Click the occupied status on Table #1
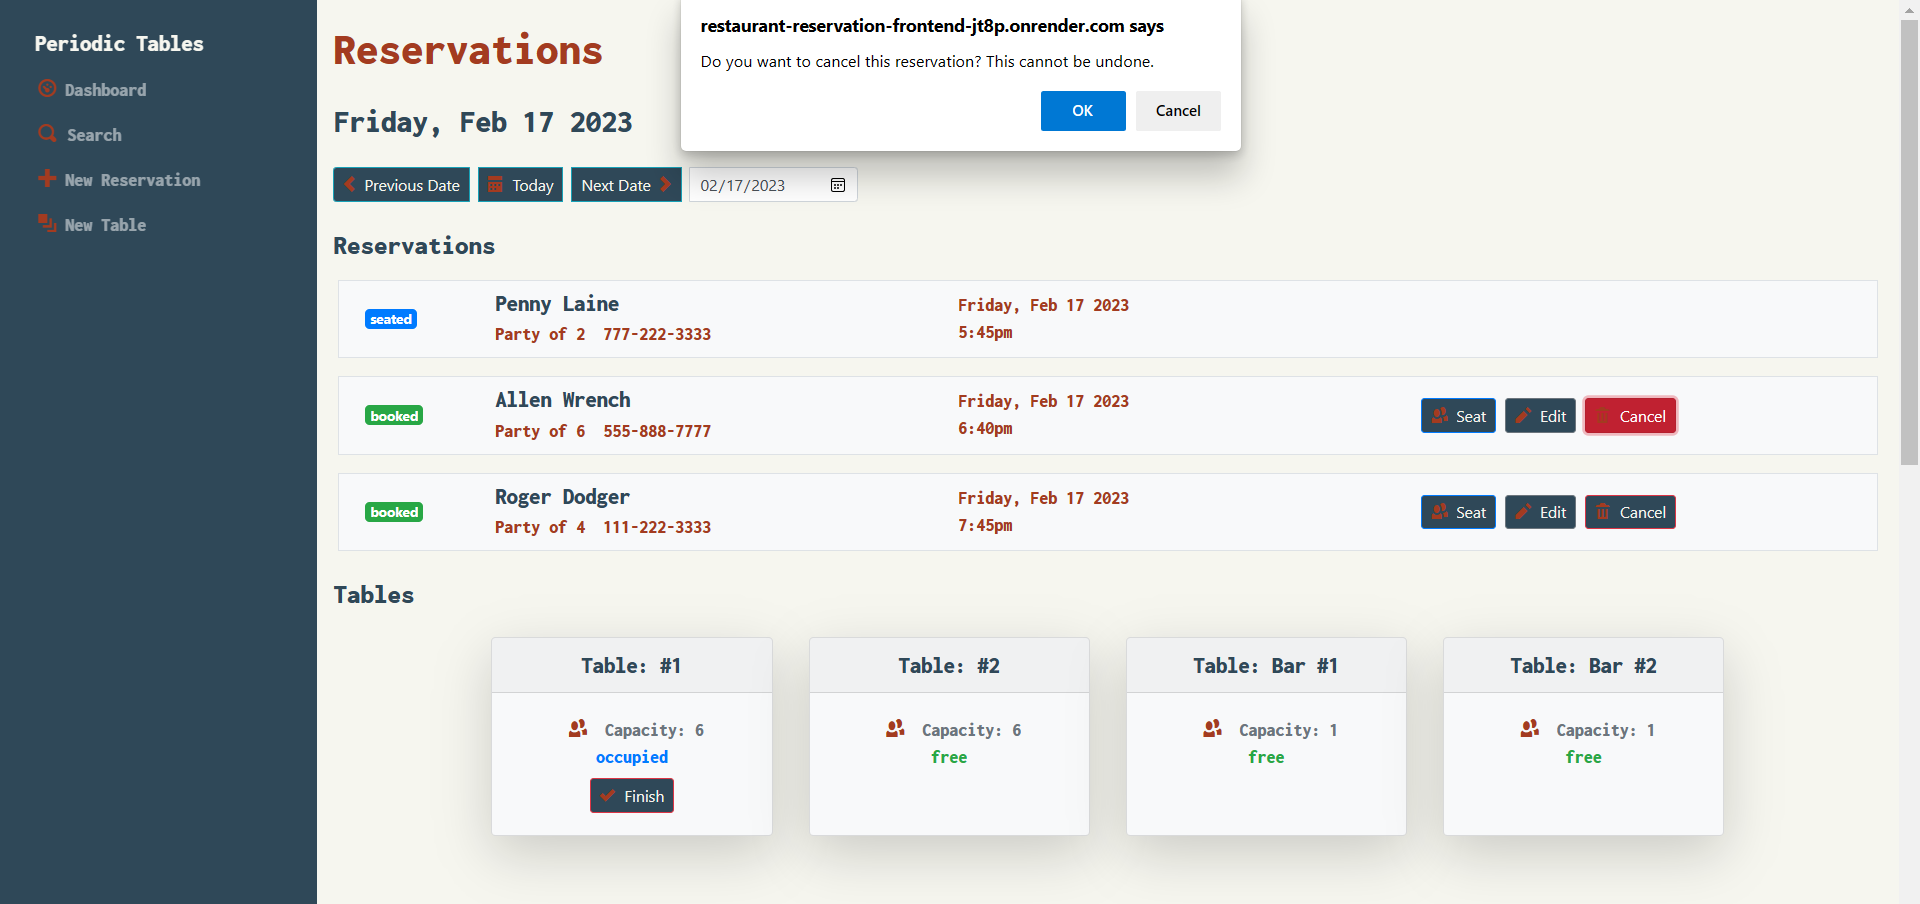This screenshot has height=904, width=1920. (632, 757)
